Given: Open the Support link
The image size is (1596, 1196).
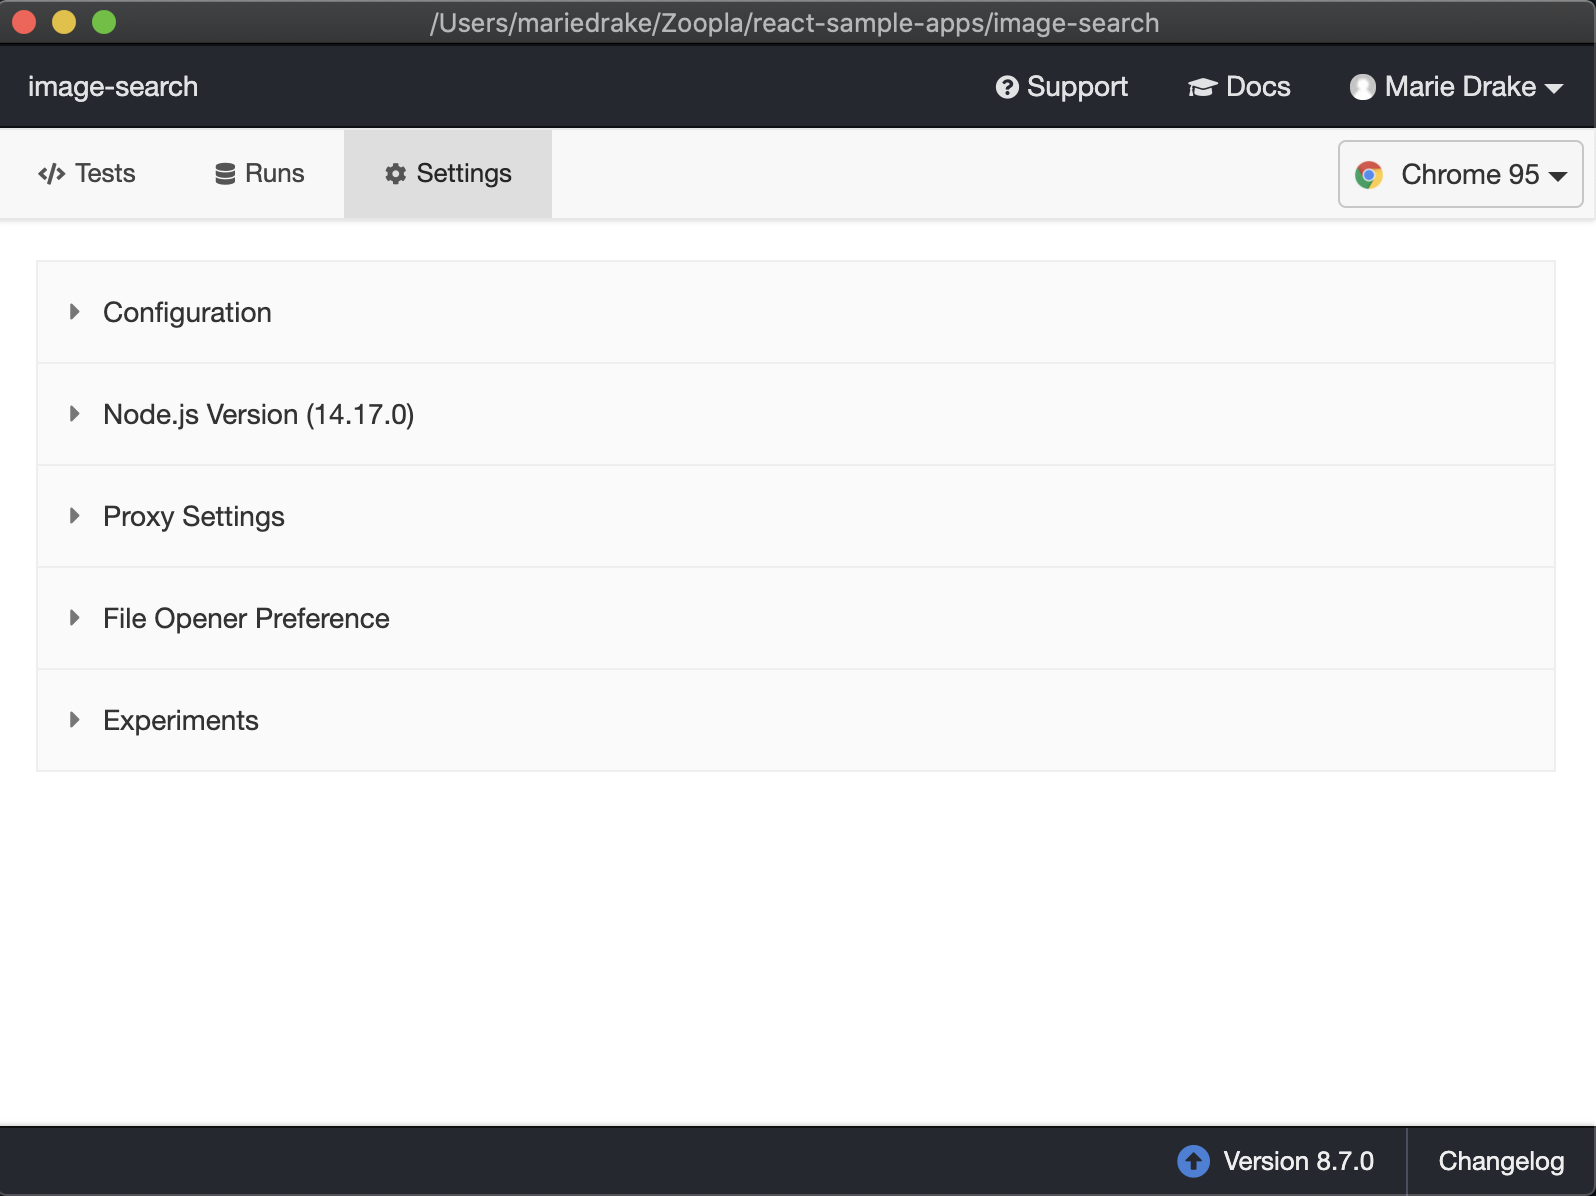Looking at the screenshot, I should tap(1061, 87).
